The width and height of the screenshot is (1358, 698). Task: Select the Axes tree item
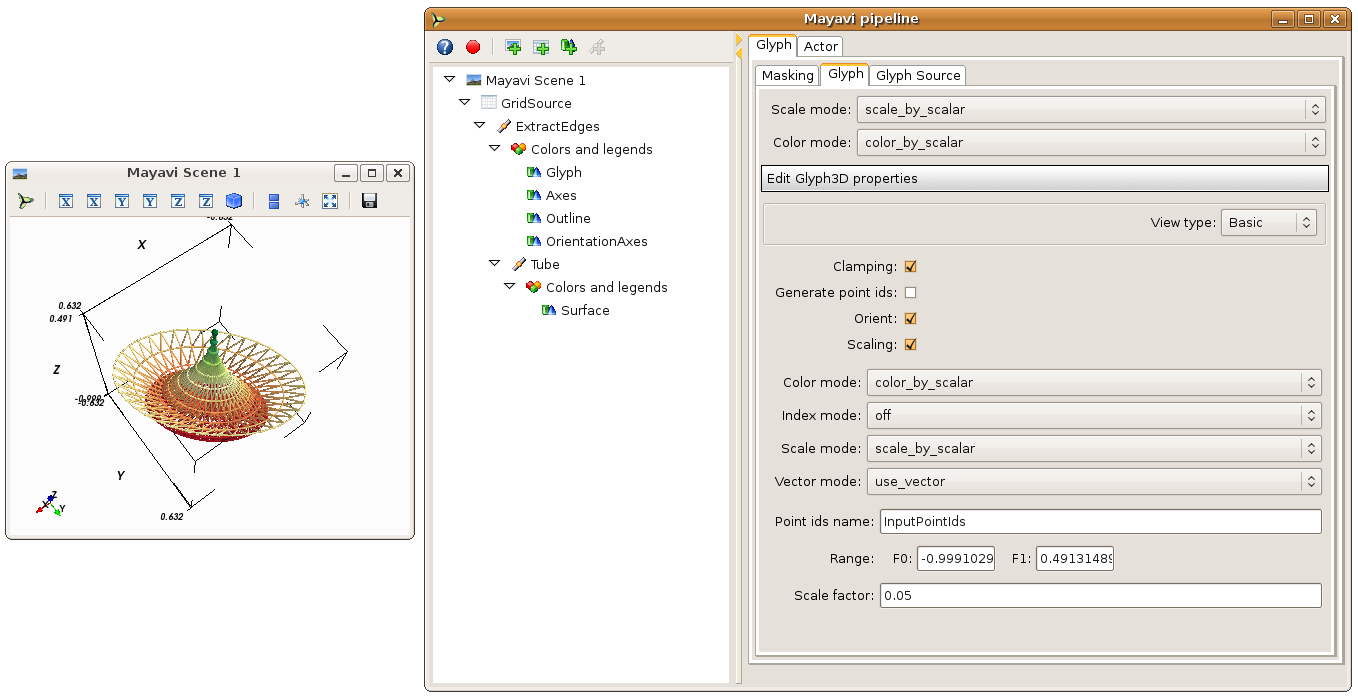[561, 195]
